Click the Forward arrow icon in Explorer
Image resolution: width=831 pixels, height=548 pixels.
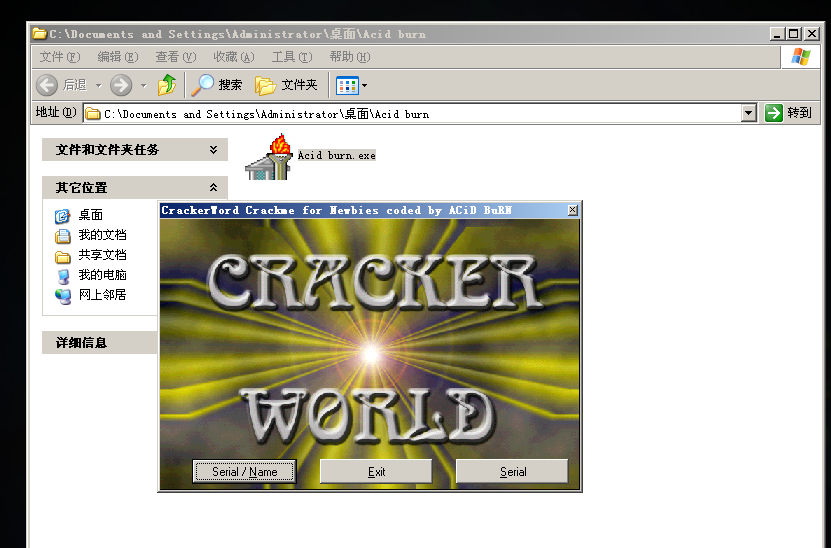click(121, 85)
